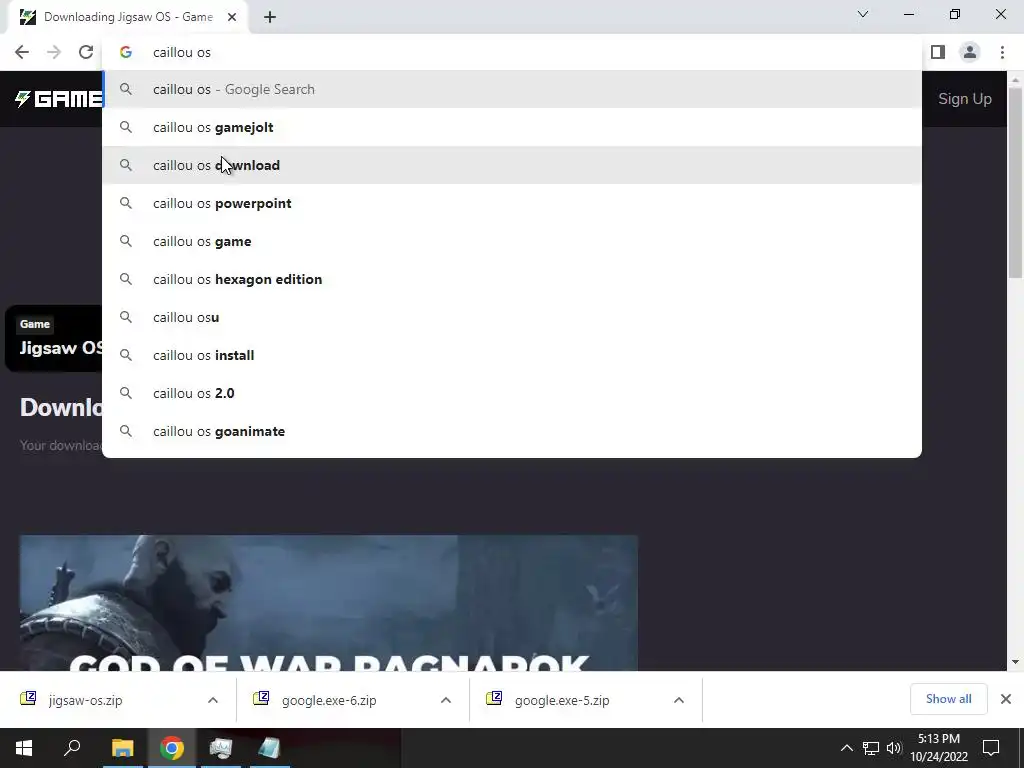Choose the 'caillou osu' suggestion

click(x=512, y=317)
